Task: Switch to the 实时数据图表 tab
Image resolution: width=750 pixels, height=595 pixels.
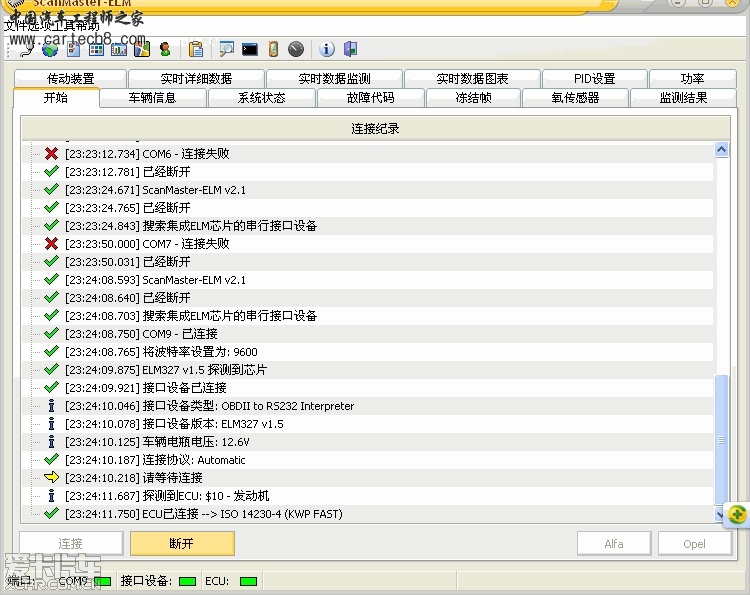Action: tap(472, 78)
